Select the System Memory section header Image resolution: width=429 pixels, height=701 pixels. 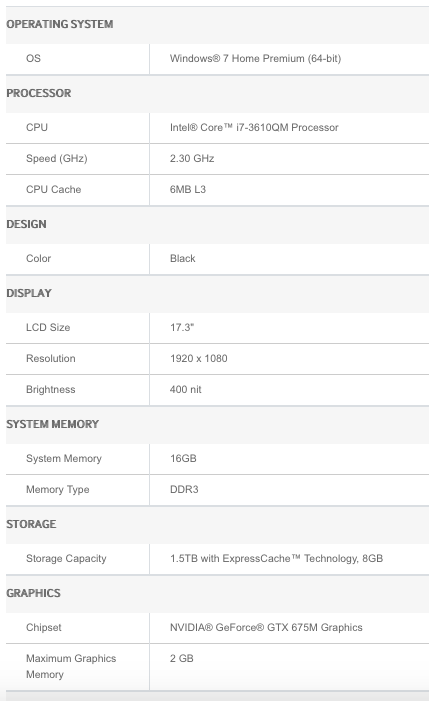point(52,424)
